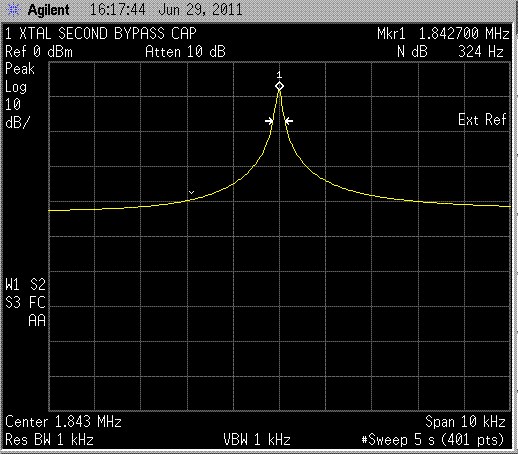
Task: Click the left N dB bandwidth arrow
Action: [269, 121]
